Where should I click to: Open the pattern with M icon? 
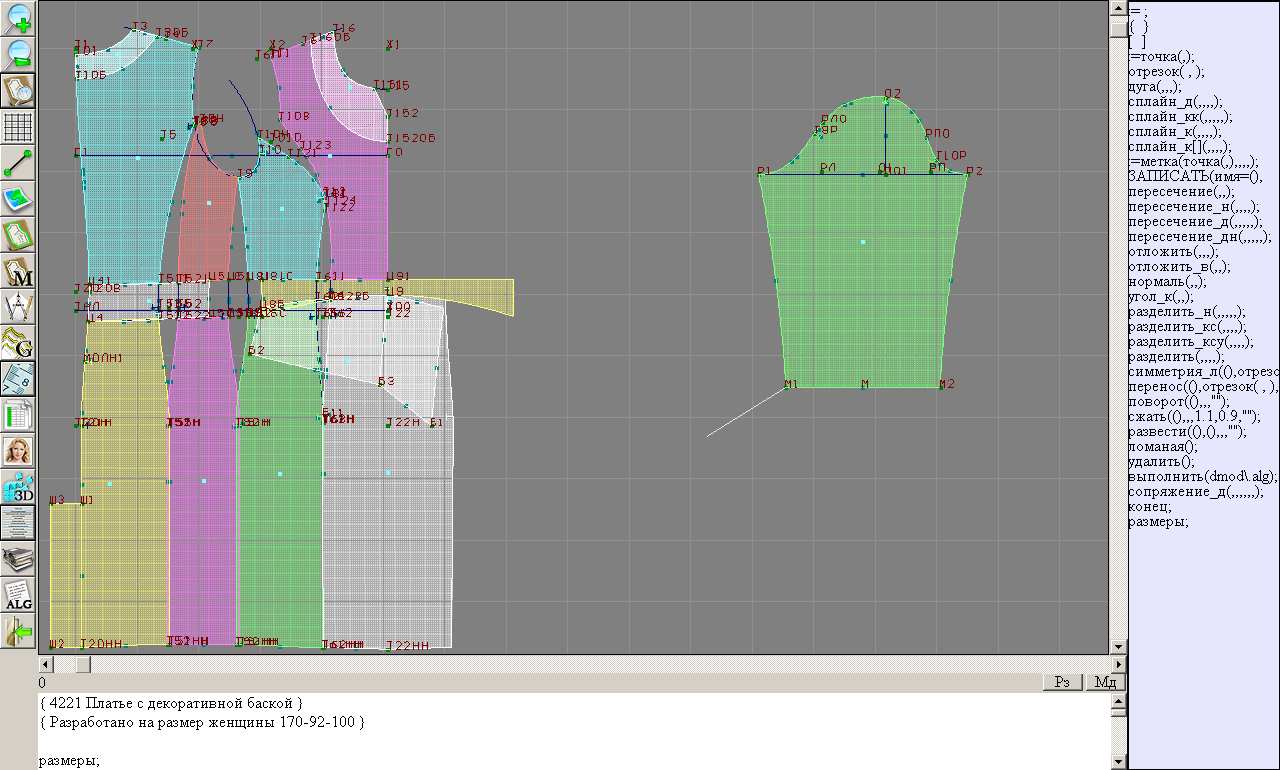[19, 271]
